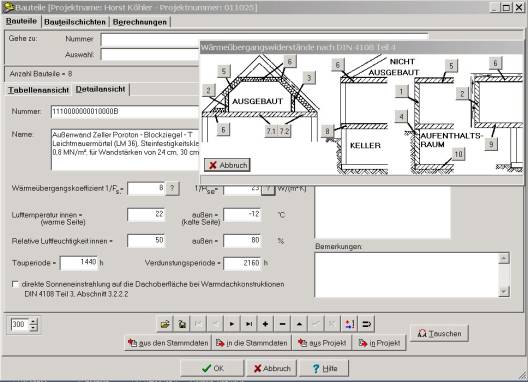Viewport: 528px width, 382px height.
Task: Select label 3 in the AUSGEBAUT roof diagram
Action: (x=309, y=78)
